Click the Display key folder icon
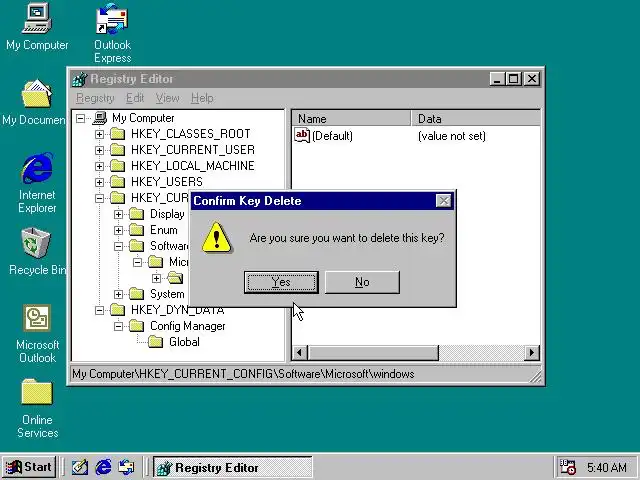 pos(136,214)
